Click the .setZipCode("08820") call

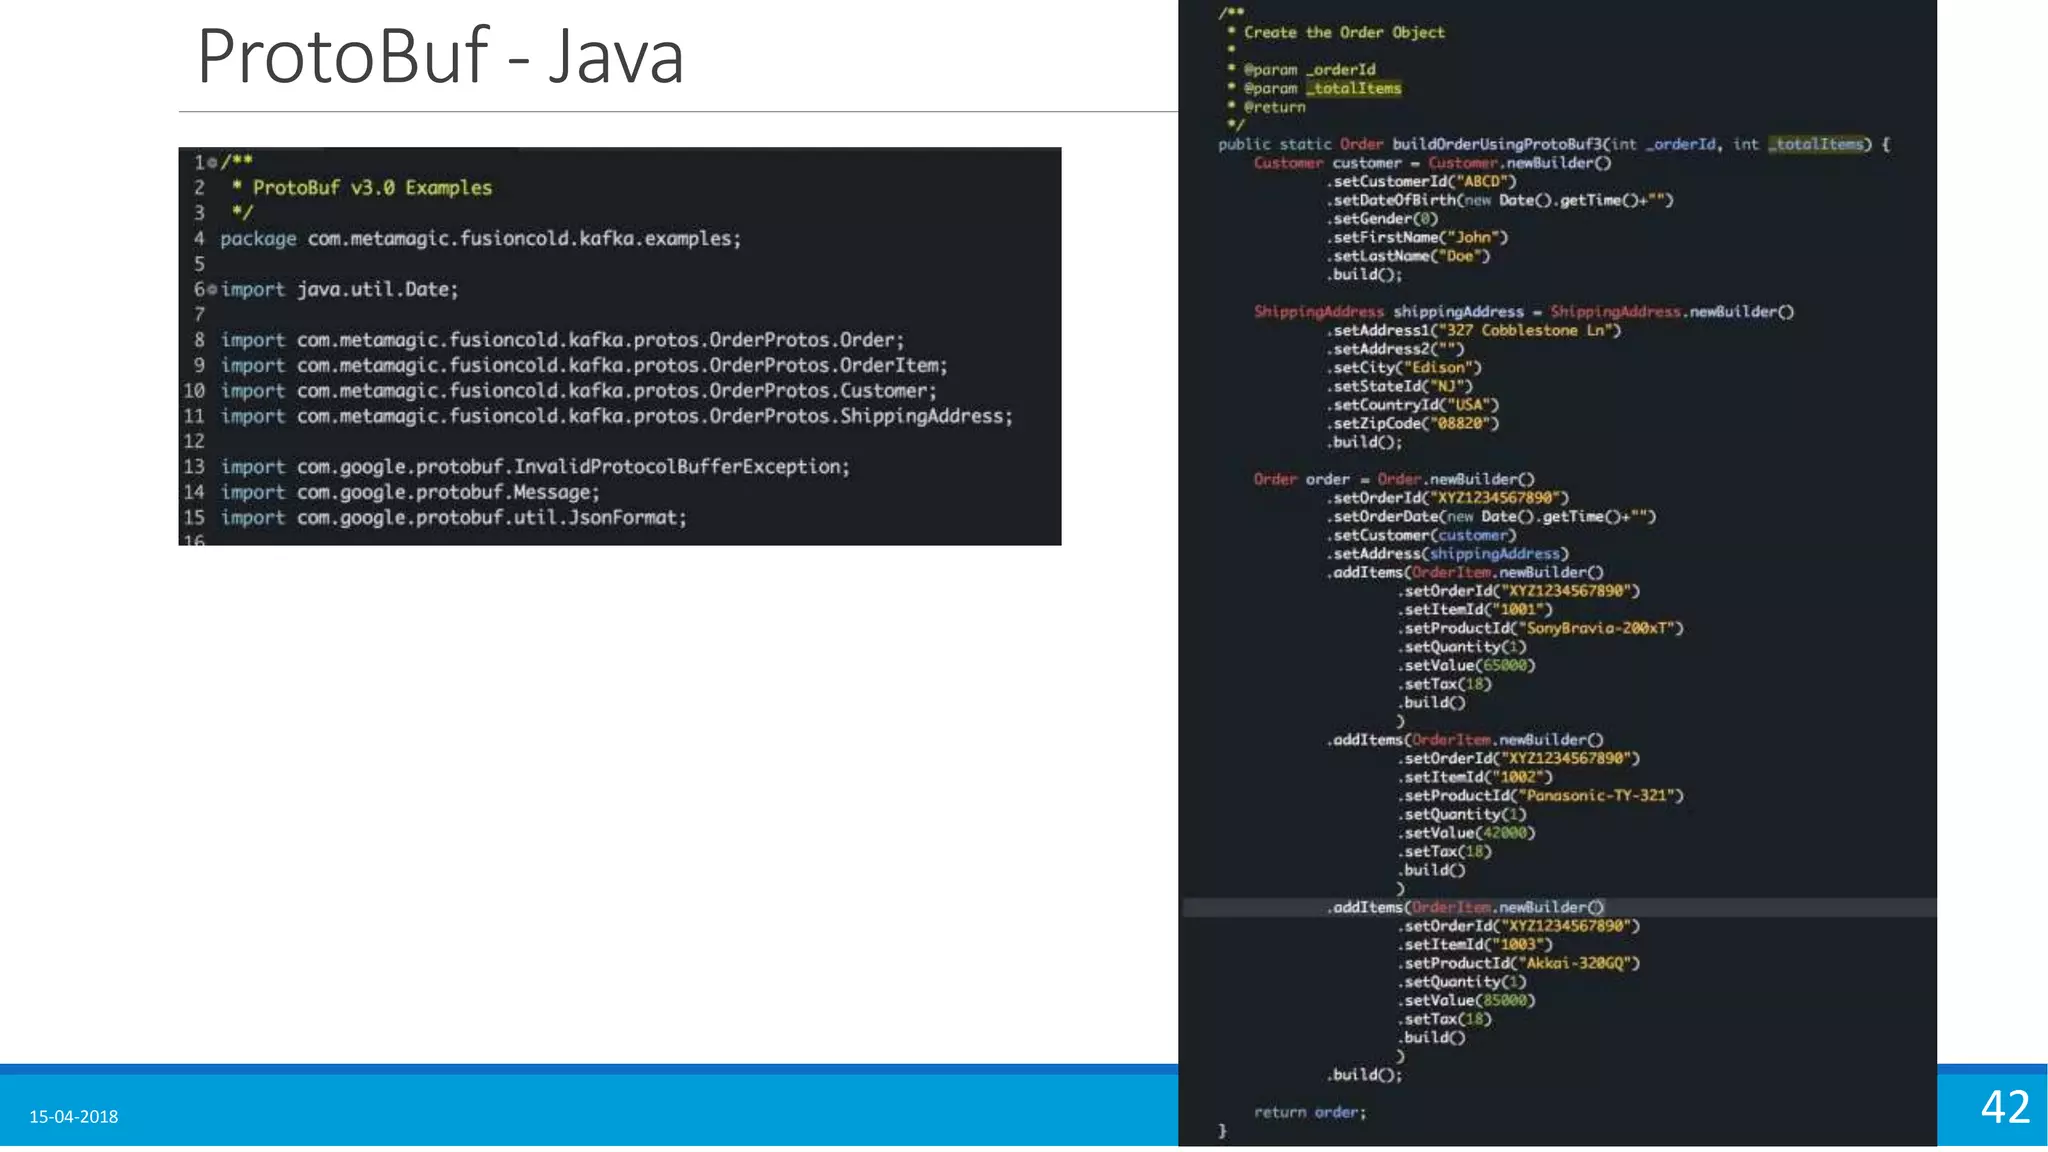[1413, 423]
